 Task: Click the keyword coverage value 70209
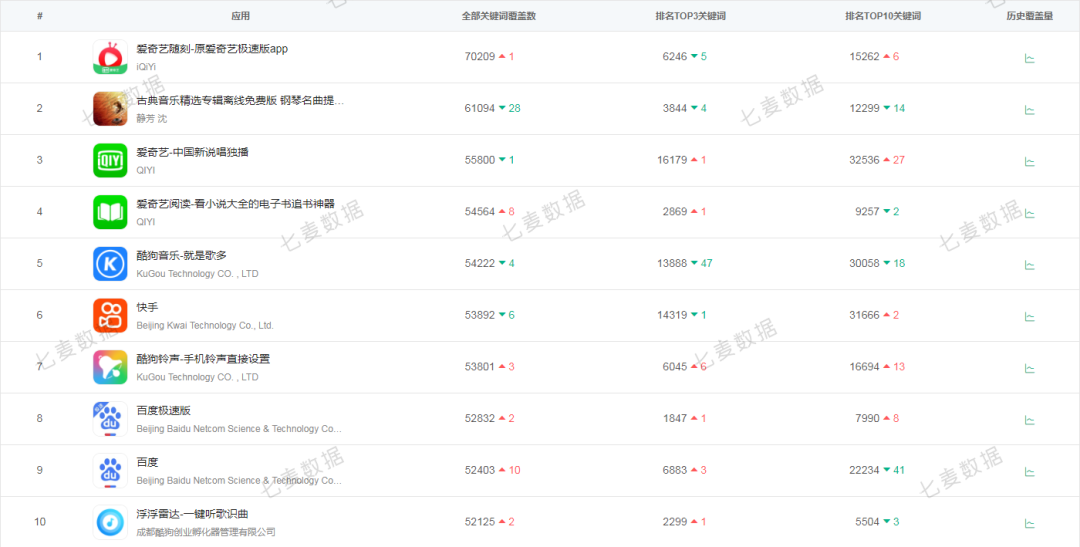click(x=480, y=56)
